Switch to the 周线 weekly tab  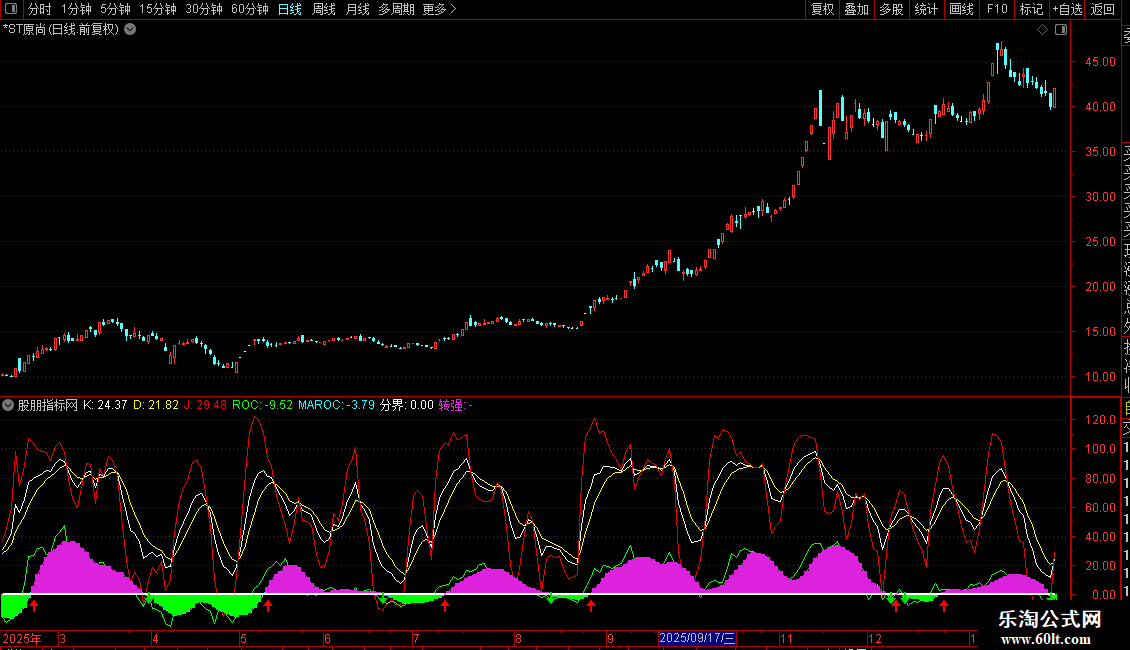(324, 9)
